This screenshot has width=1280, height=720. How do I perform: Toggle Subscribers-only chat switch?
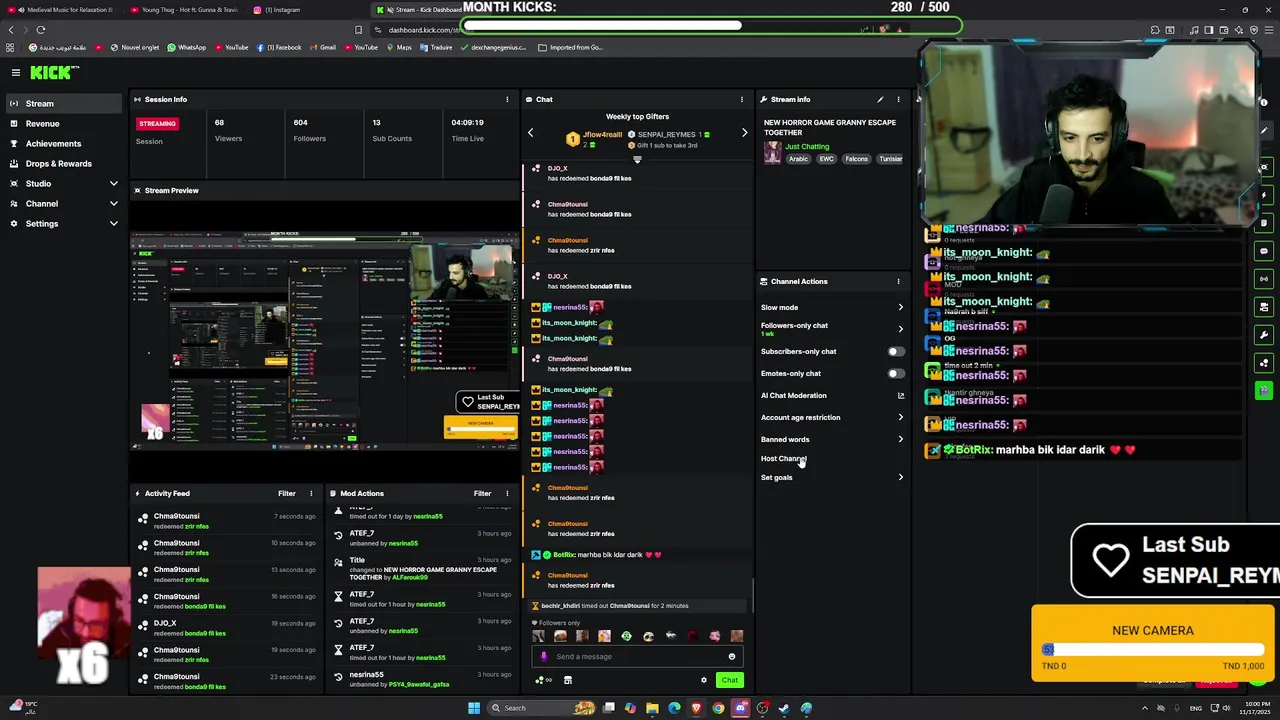tap(896, 352)
